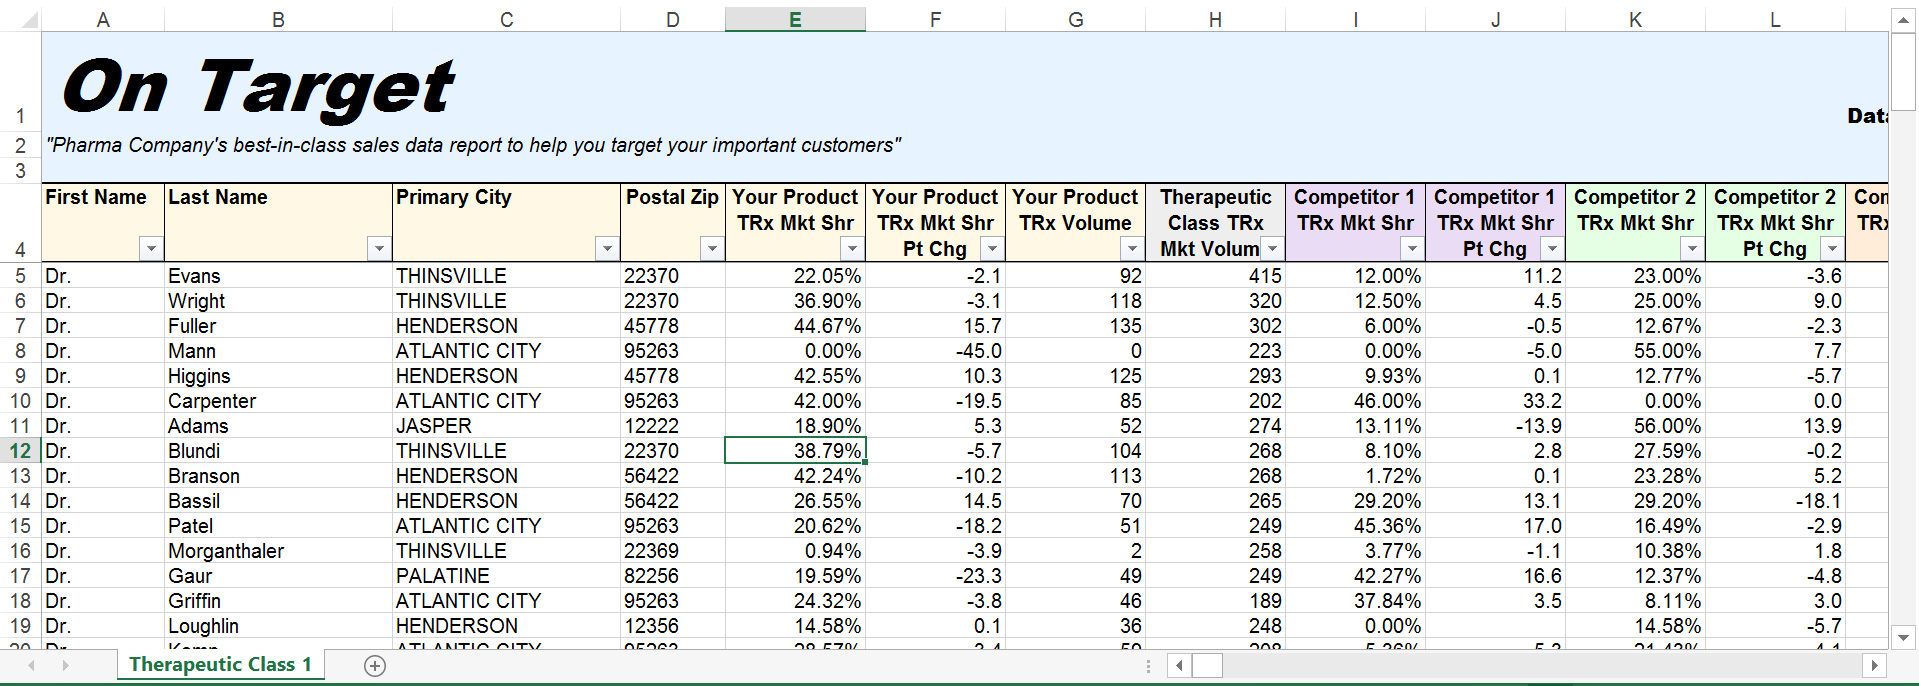Click the selected 38.79% cell
This screenshot has height=686, width=1919.
click(x=795, y=451)
